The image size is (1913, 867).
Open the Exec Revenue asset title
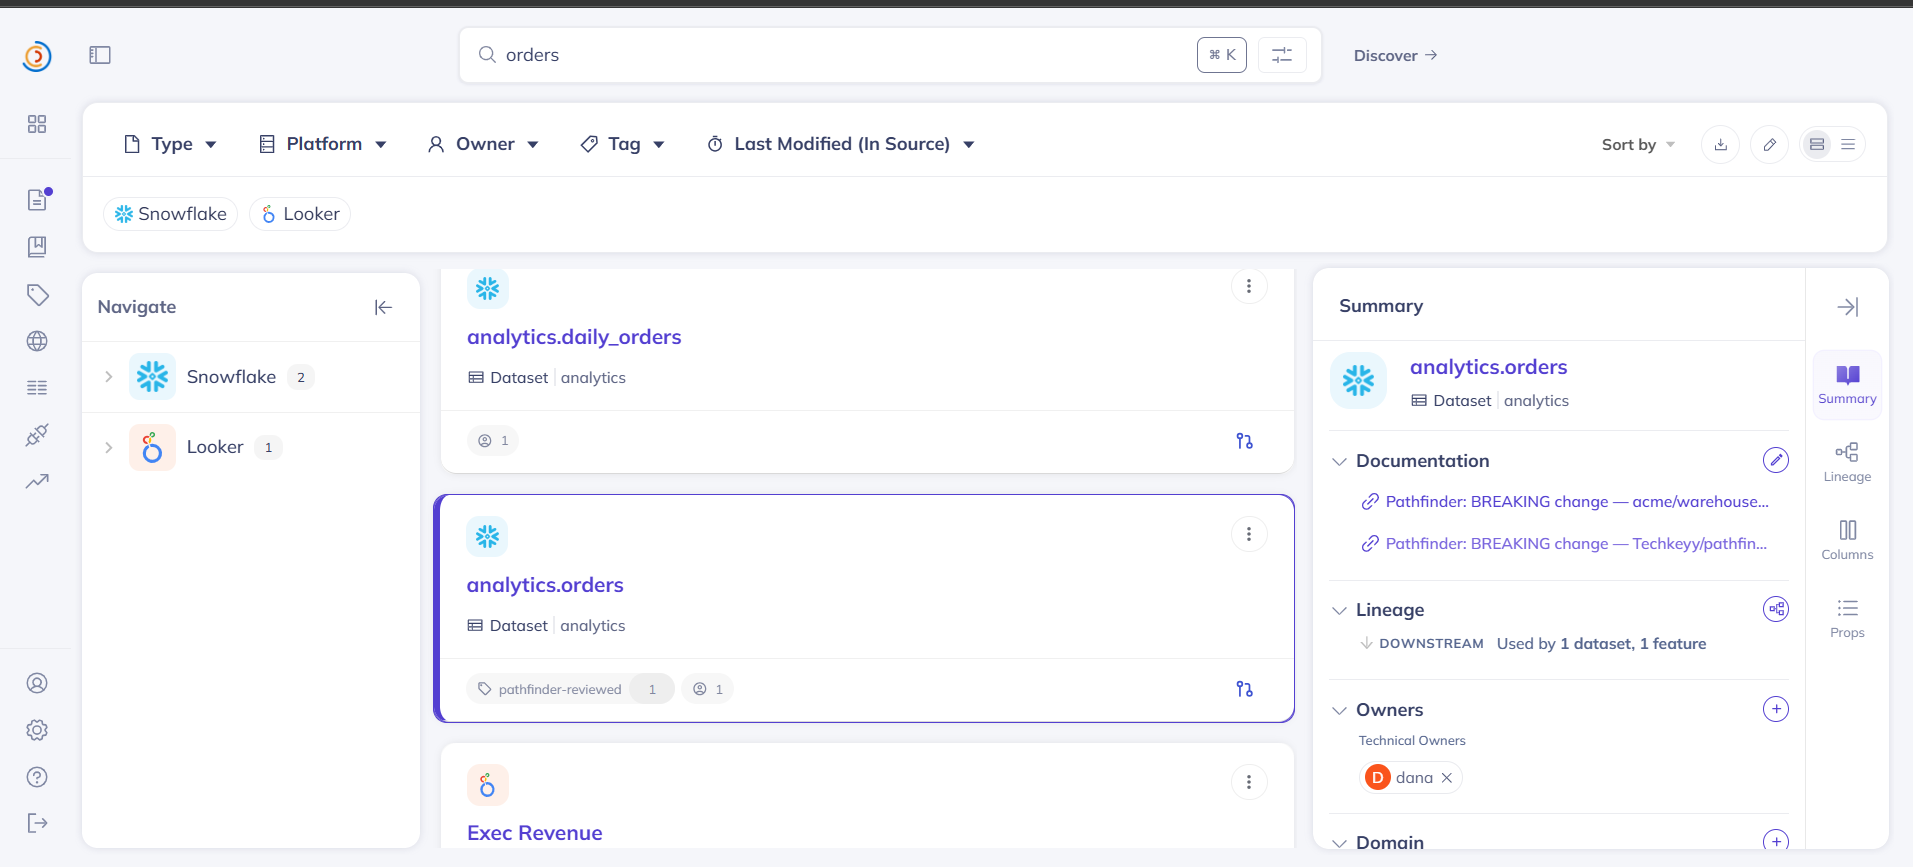[x=535, y=833]
